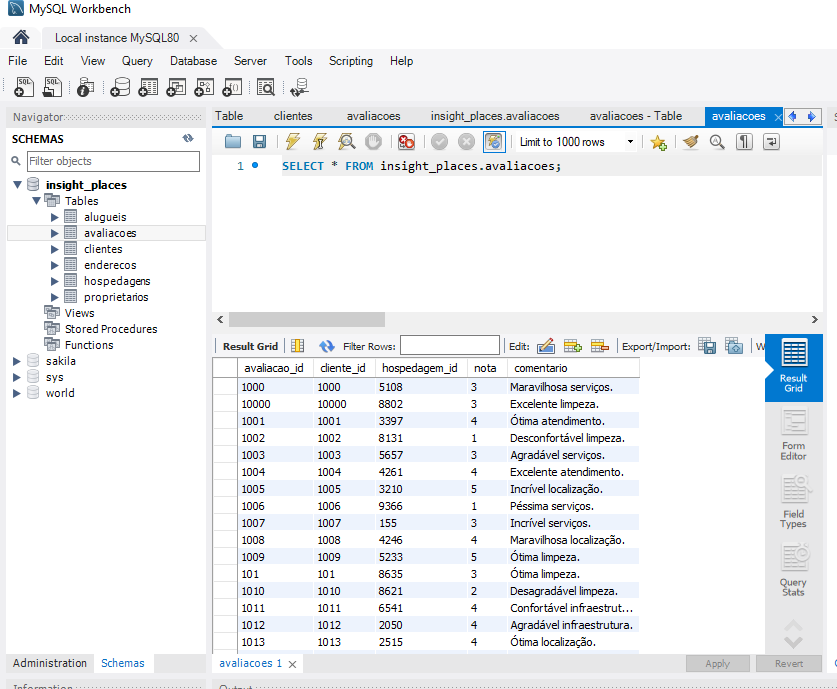Open the Form Editor panel
This screenshot has width=837, height=689.
[793, 435]
